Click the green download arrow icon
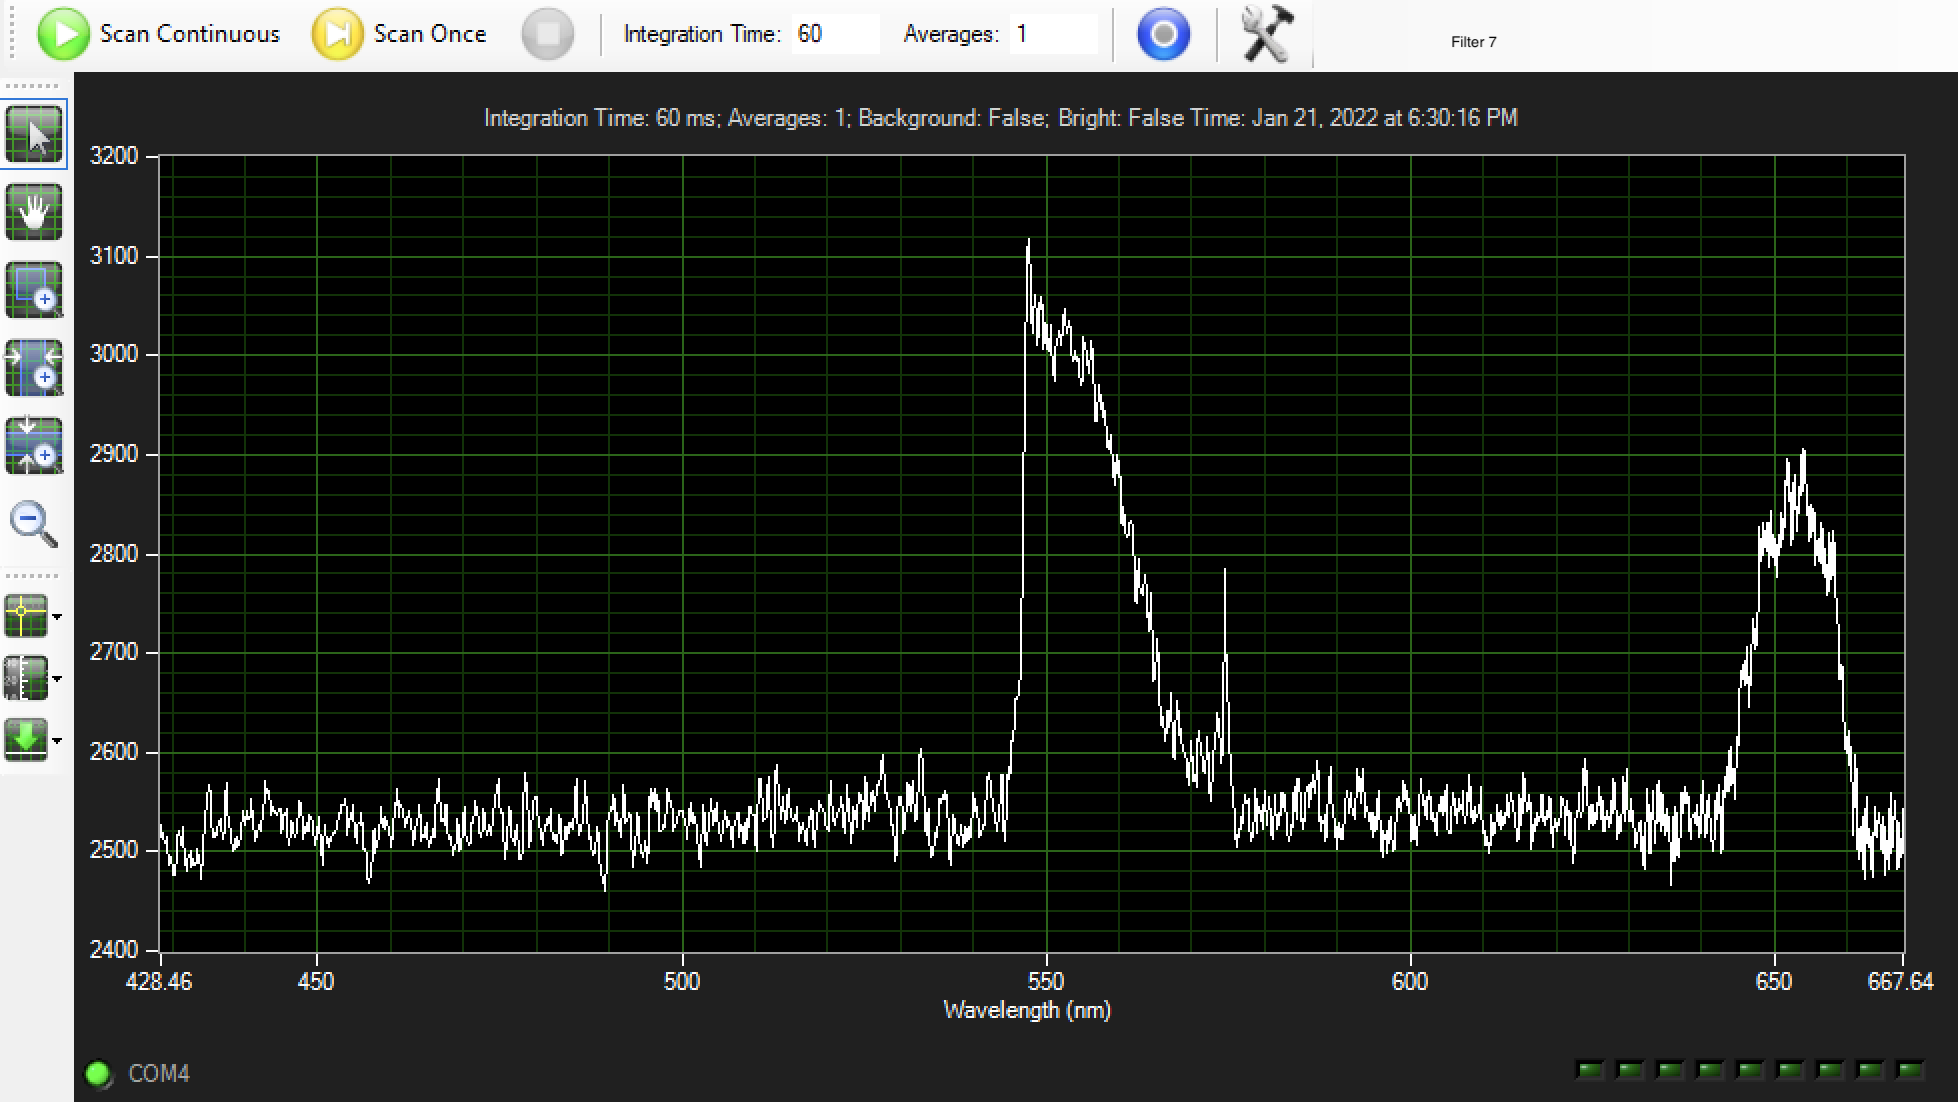 (x=26, y=740)
